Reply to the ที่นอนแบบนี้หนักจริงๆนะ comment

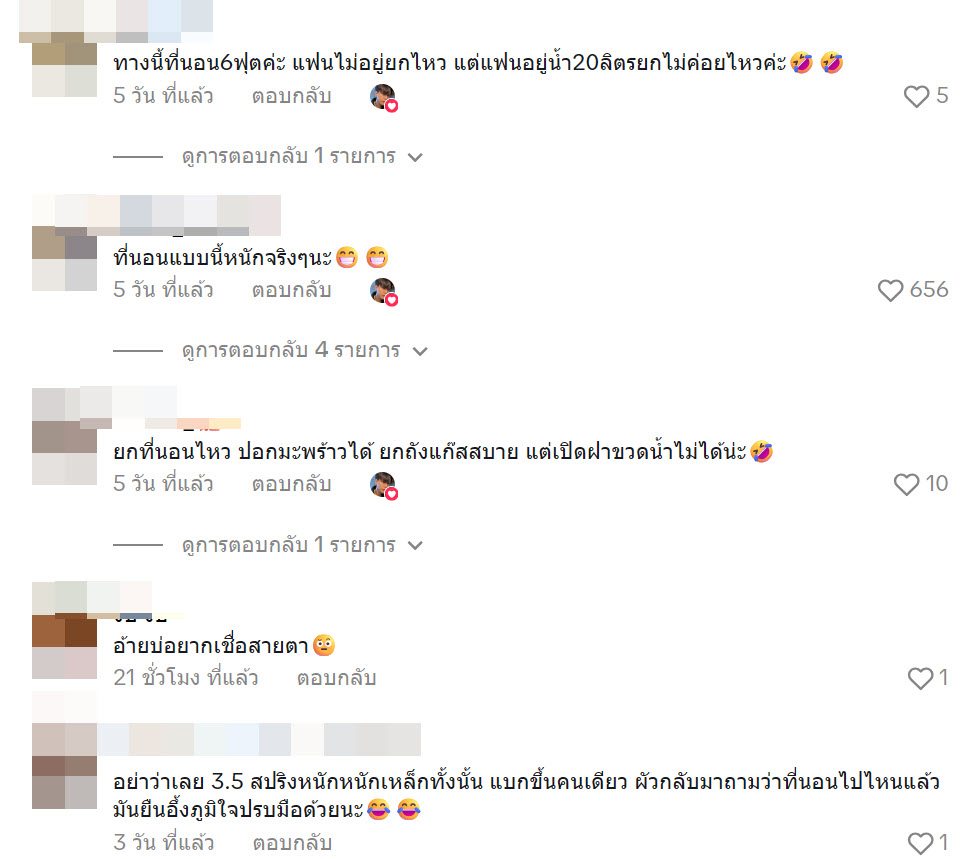(x=291, y=290)
